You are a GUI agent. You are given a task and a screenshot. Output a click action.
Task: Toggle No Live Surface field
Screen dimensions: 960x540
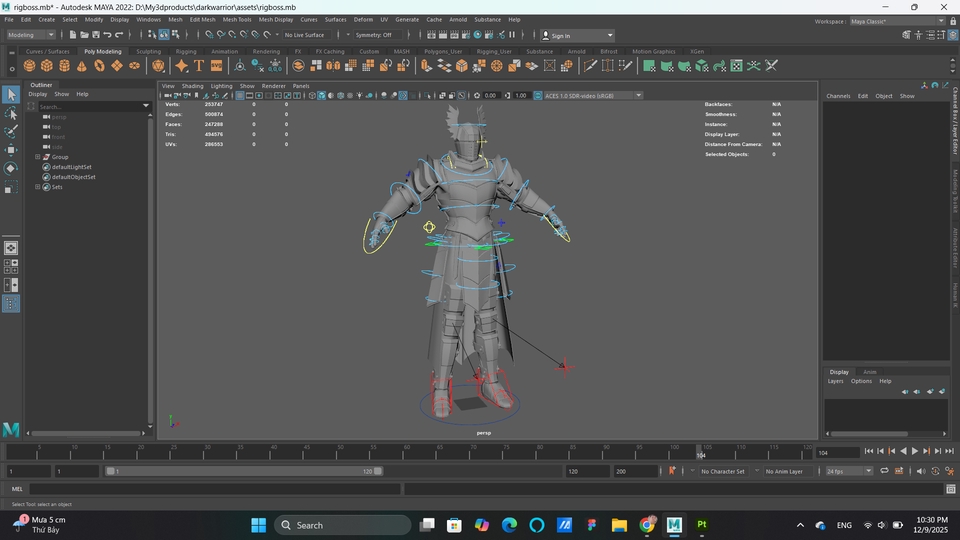[304, 35]
